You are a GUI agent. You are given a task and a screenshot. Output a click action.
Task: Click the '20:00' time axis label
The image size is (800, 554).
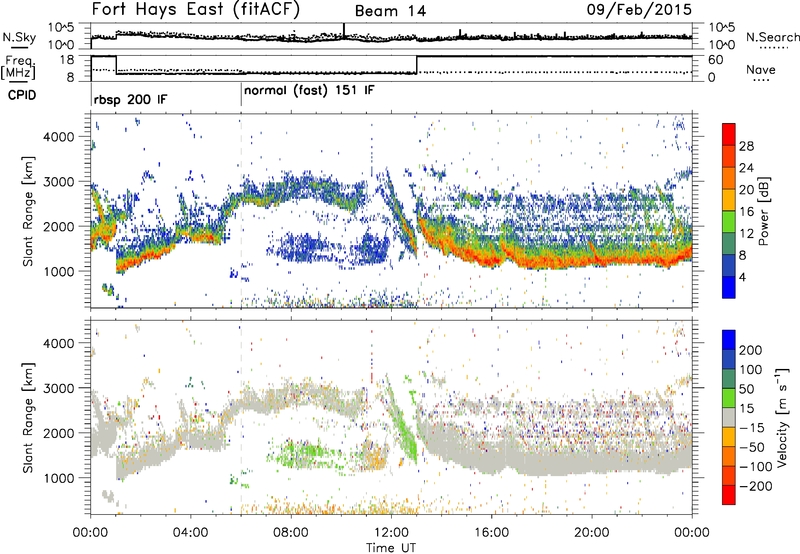pyautogui.click(x=591, y=533)
